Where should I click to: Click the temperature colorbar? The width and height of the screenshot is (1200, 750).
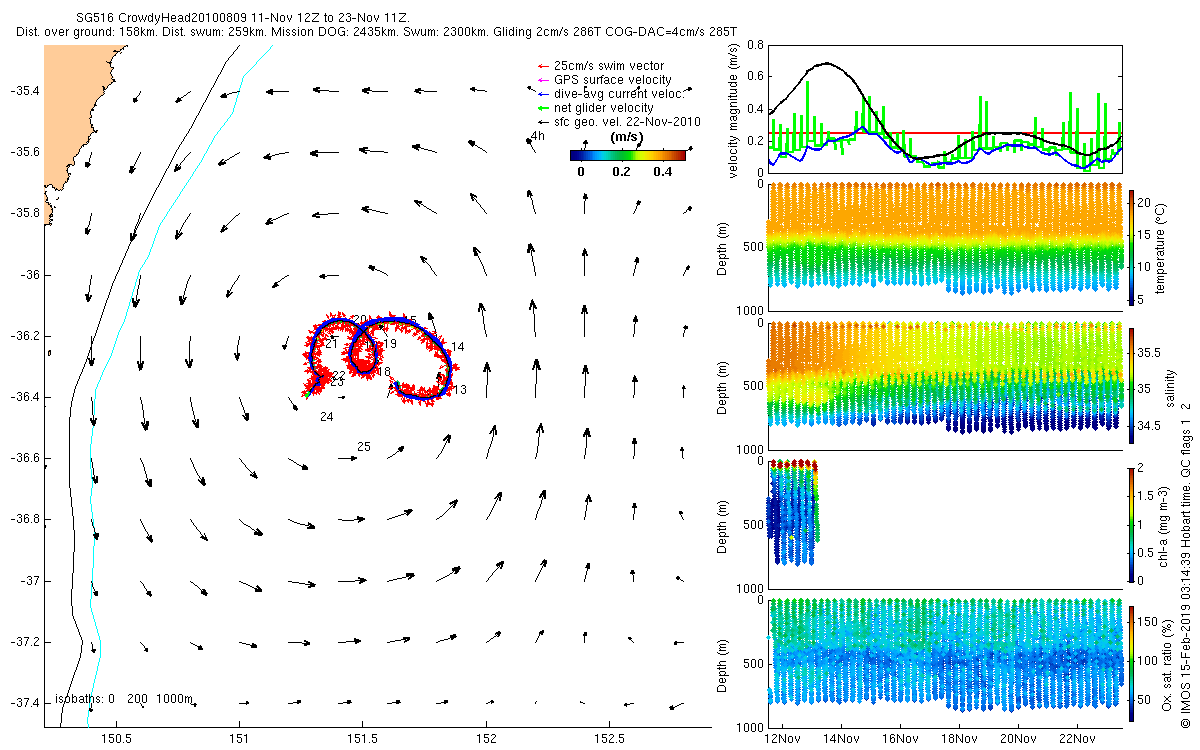[1132, 247]
